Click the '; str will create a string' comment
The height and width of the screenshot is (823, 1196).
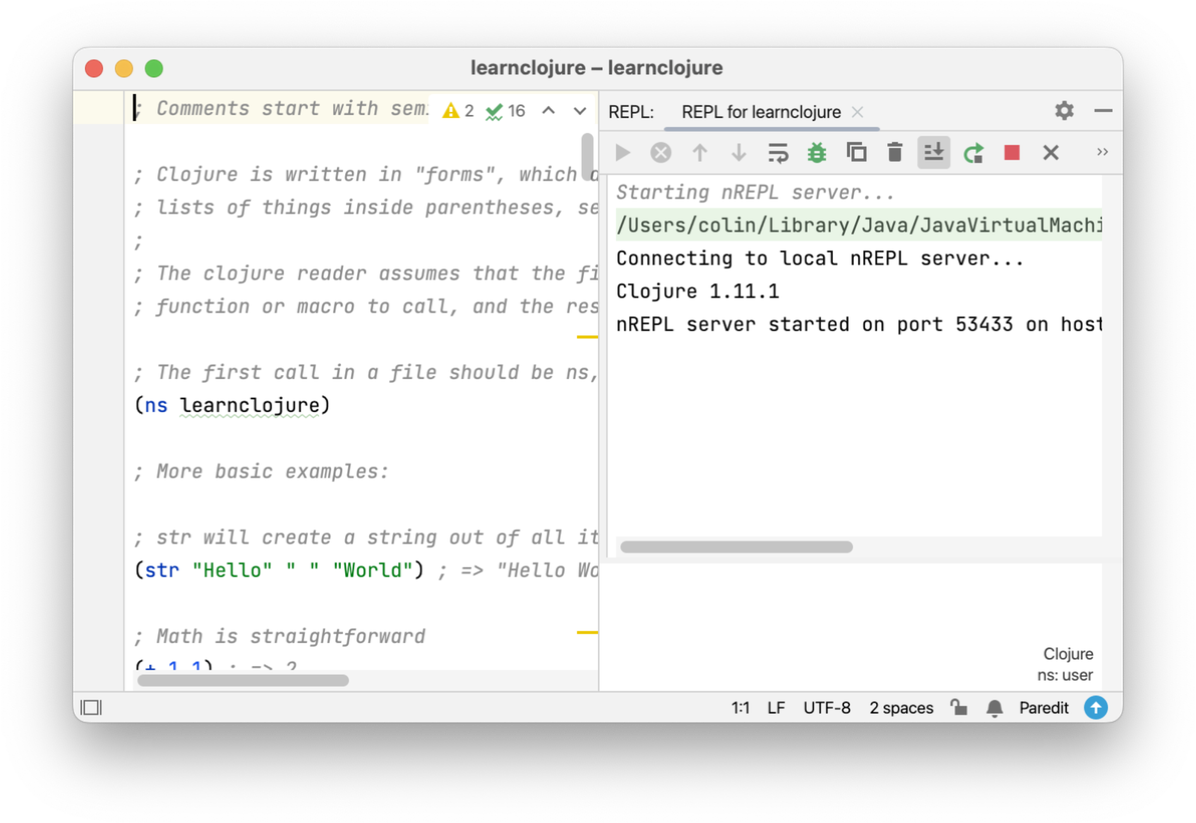pyautogui.click(x=365, y=537)
